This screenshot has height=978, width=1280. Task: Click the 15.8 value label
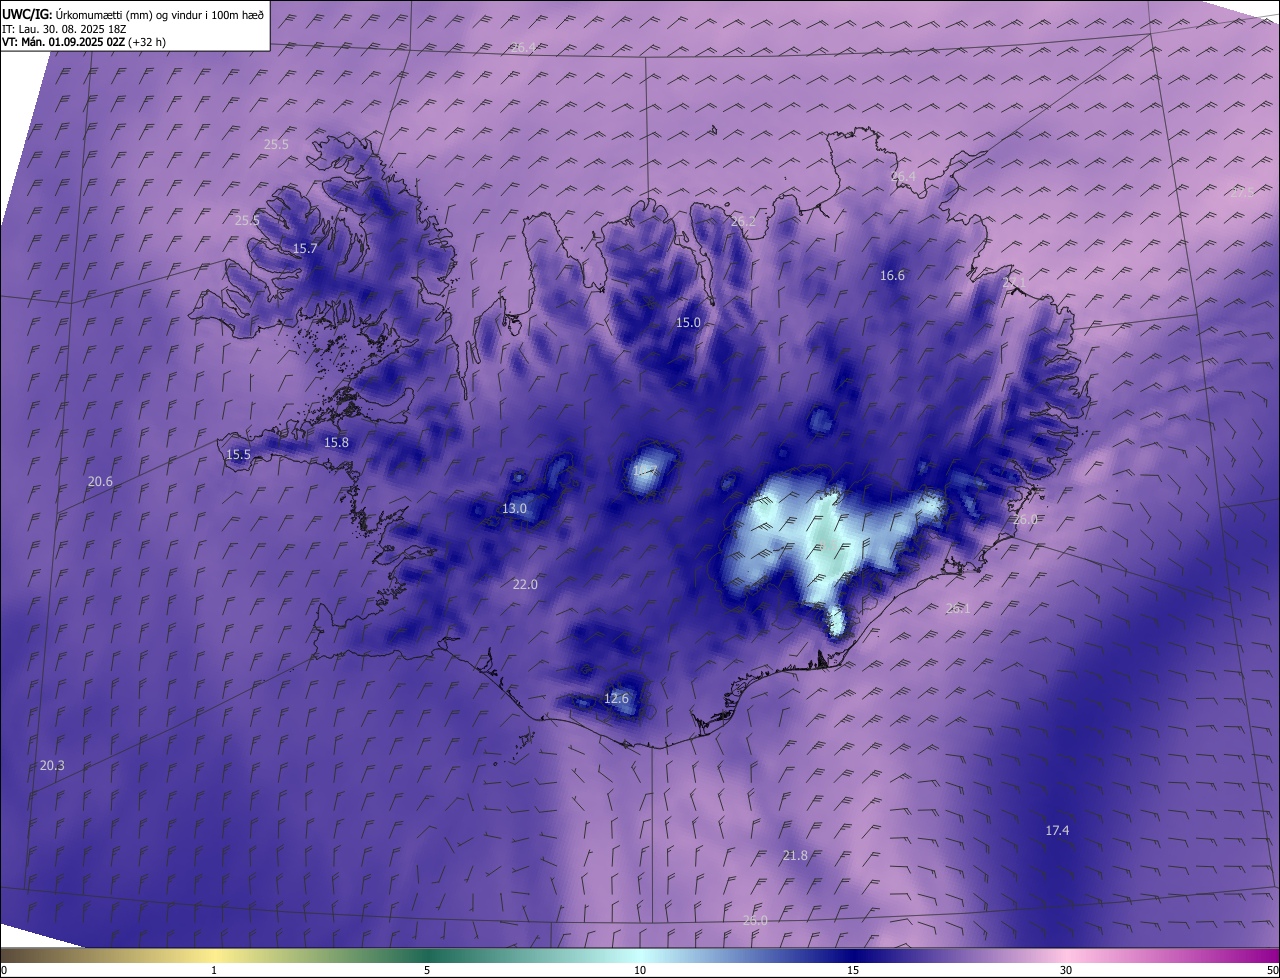[336, 442]
